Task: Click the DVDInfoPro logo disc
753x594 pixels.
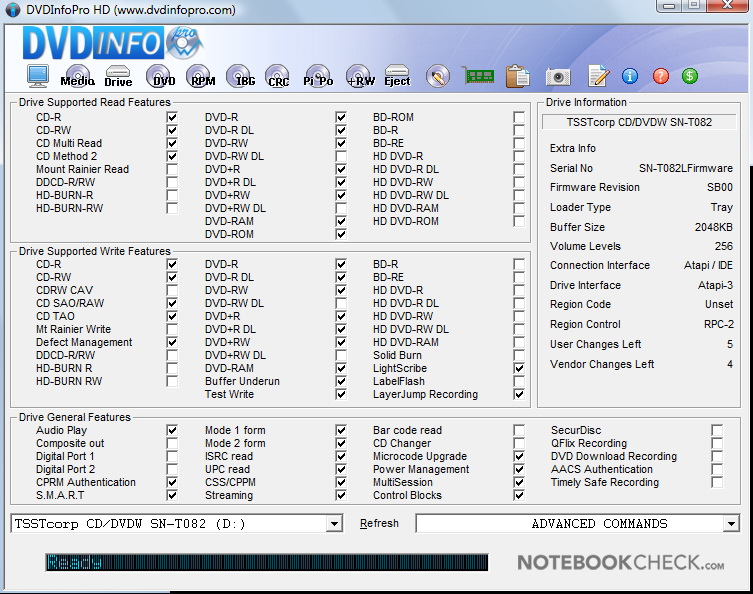Action: click(x=184, y=43)
